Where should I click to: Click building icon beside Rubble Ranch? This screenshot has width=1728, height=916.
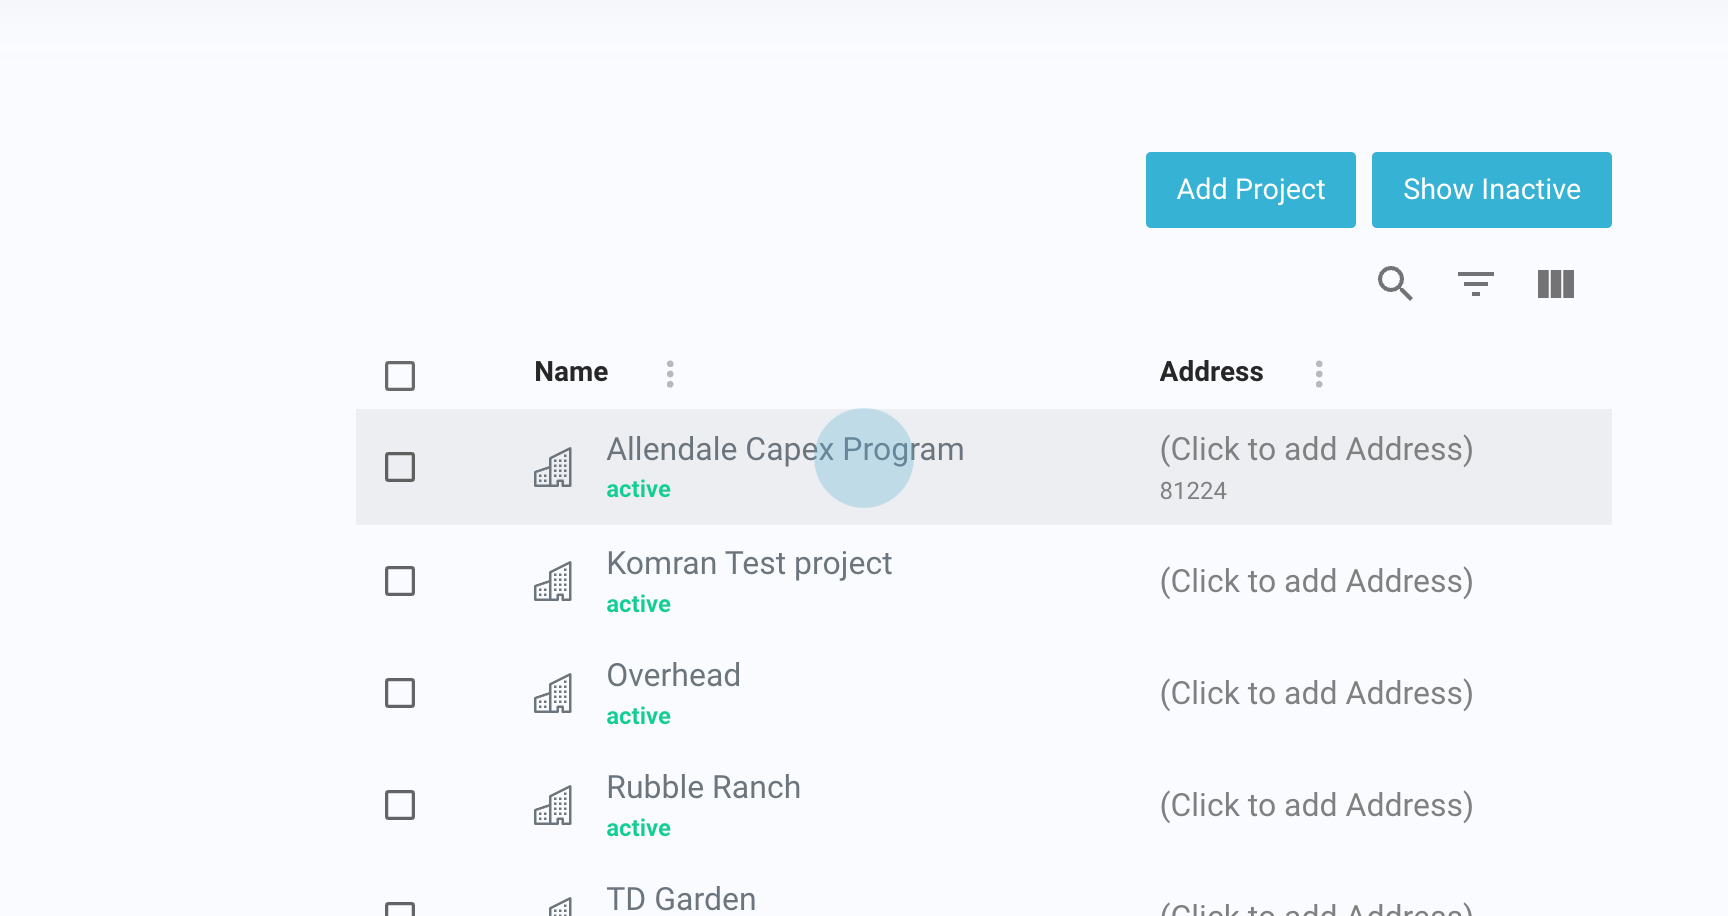coord(553,806)
